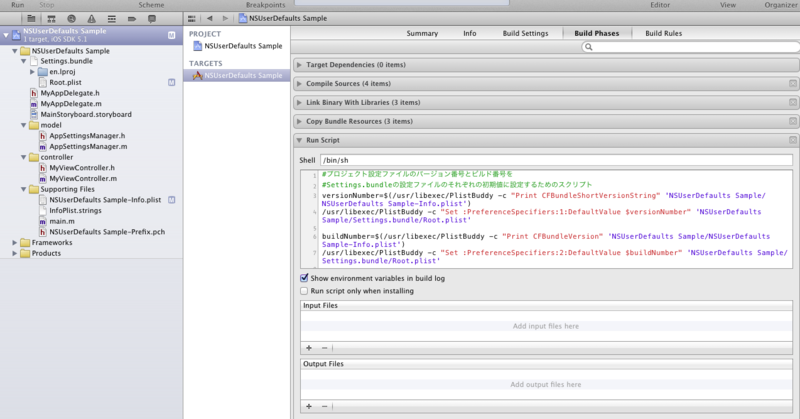The image size is (800, 419).
Task: Open the Project navigator folder icon
Action: point(31,19)
